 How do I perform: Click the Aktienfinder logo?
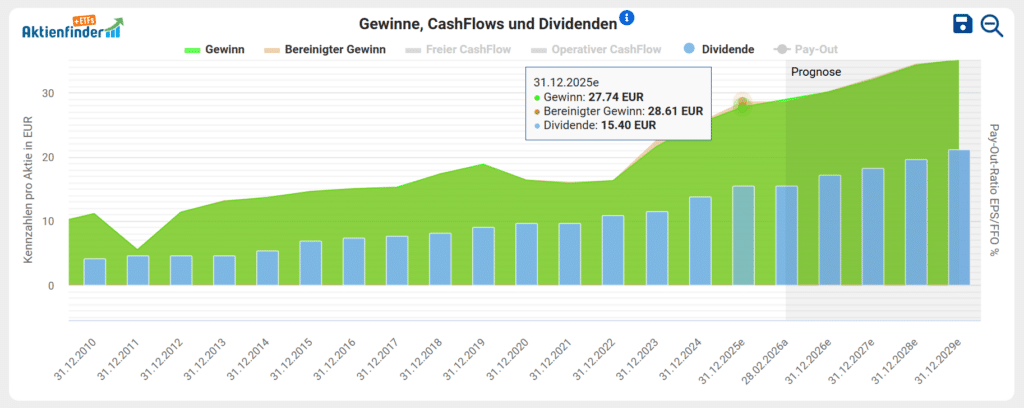point(72,28)
